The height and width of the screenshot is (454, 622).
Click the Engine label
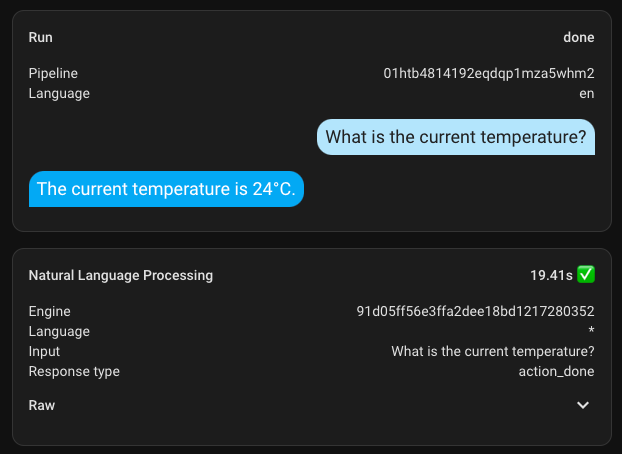point(50,311)
